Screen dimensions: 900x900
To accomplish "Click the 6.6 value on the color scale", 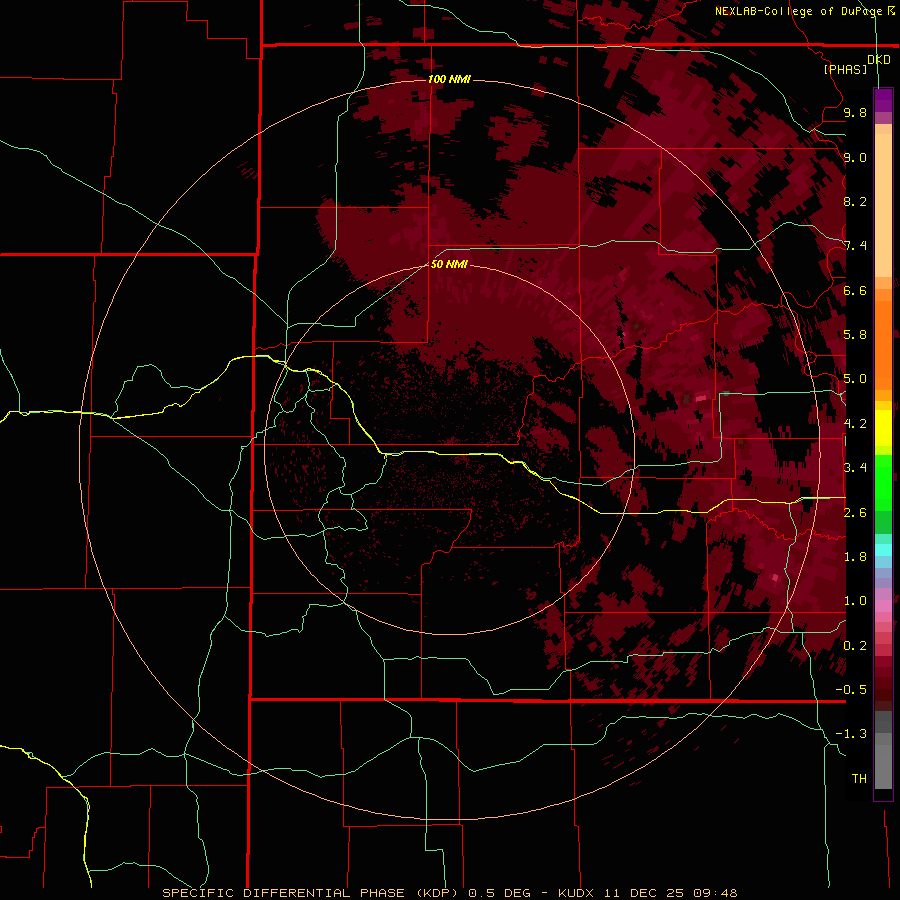I will coord(855,290).
